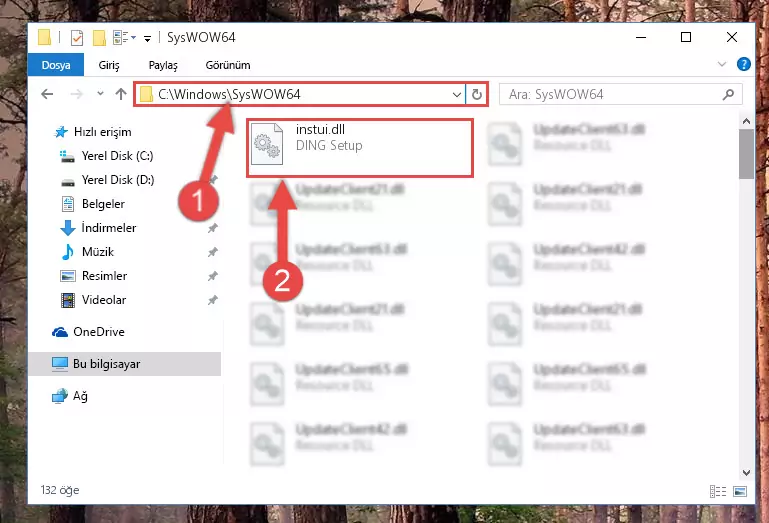Switch to the Paylaş ribbon tab
Image resolution: width=769 pixels, height=523 pixels.
(x=163, y=65)
